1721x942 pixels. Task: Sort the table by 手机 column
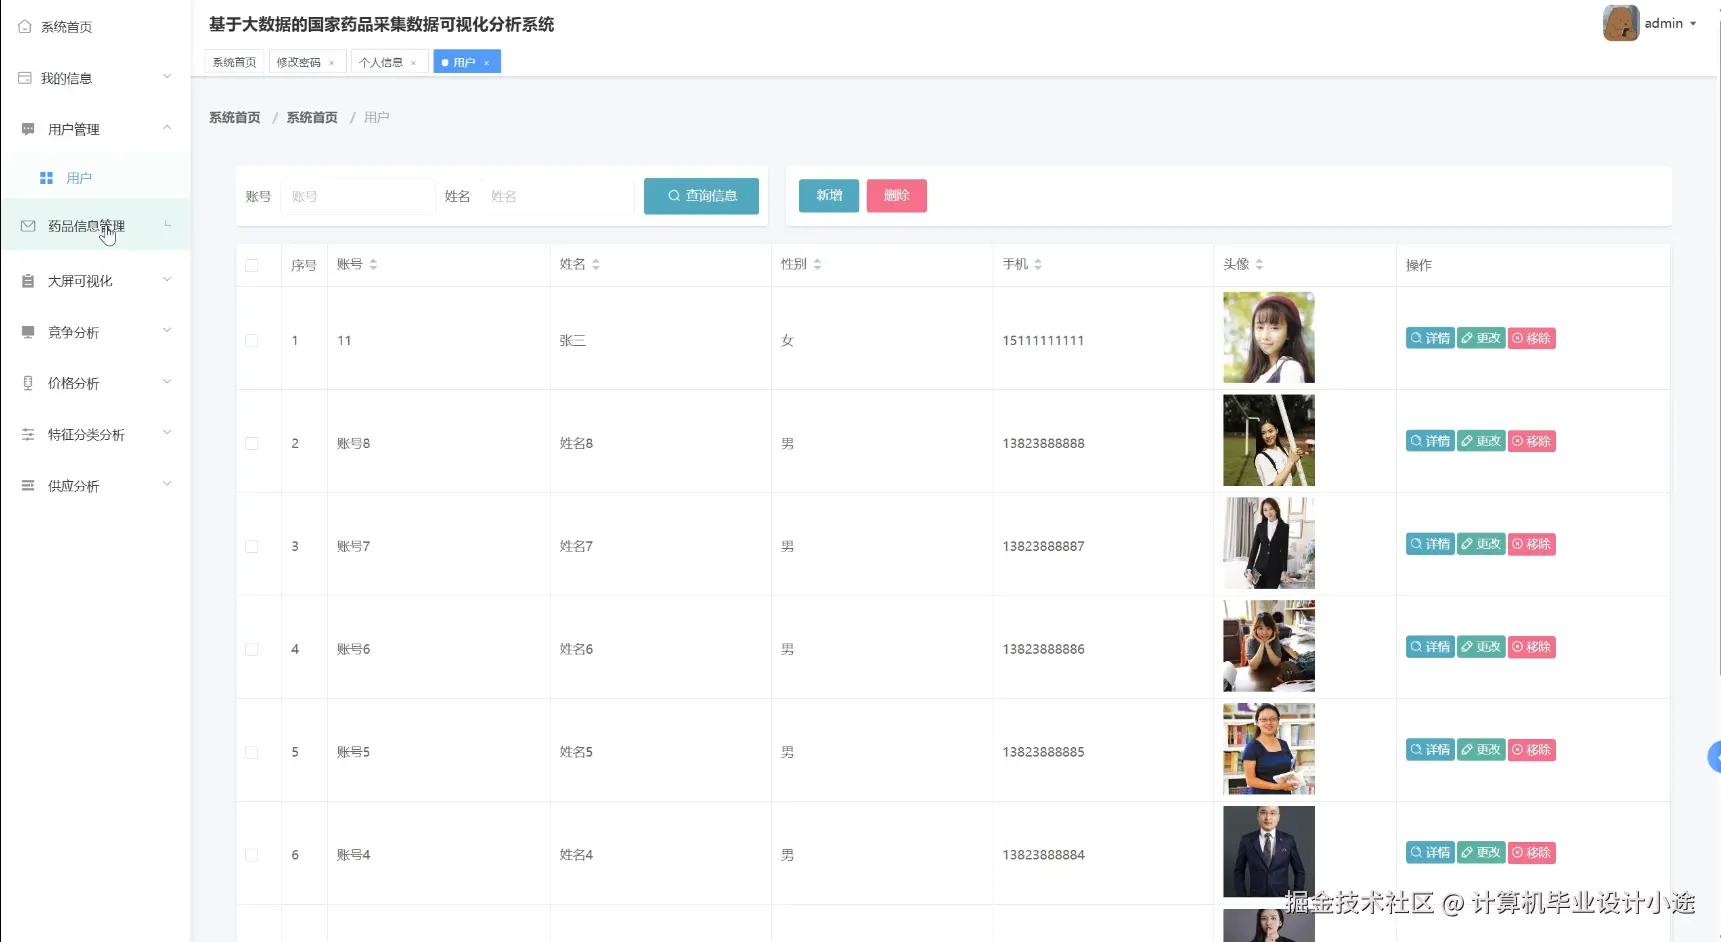pos(1038,264)
